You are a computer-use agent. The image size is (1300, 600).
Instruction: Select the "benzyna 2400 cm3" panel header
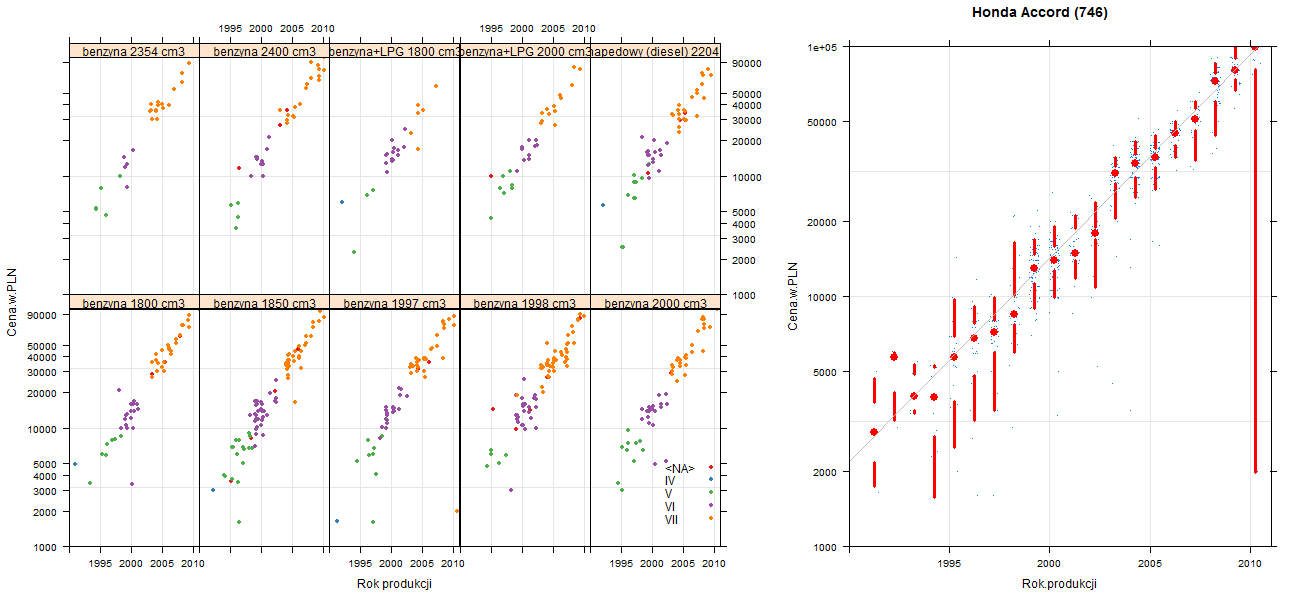(x=264, y=51)
